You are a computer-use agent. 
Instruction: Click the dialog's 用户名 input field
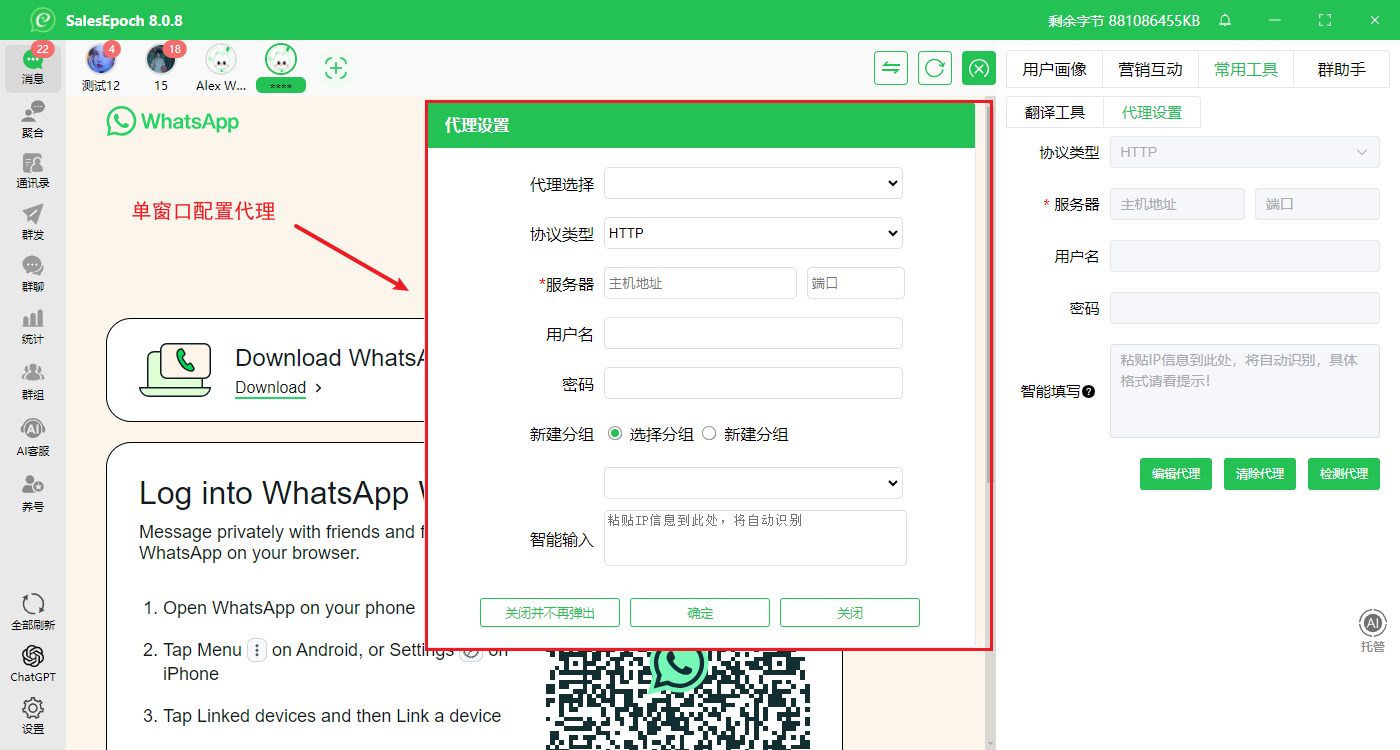(x=753, y=333)
